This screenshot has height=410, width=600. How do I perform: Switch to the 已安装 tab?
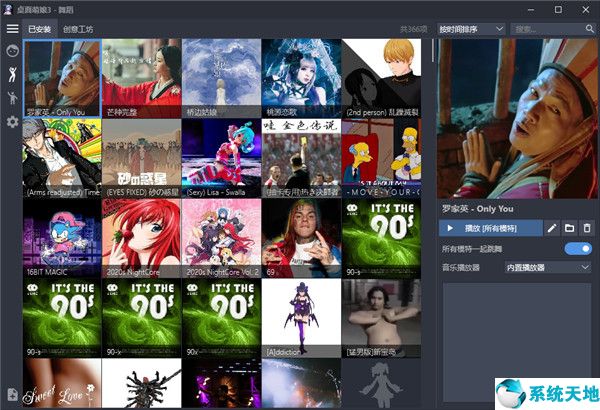click(39, 29)
